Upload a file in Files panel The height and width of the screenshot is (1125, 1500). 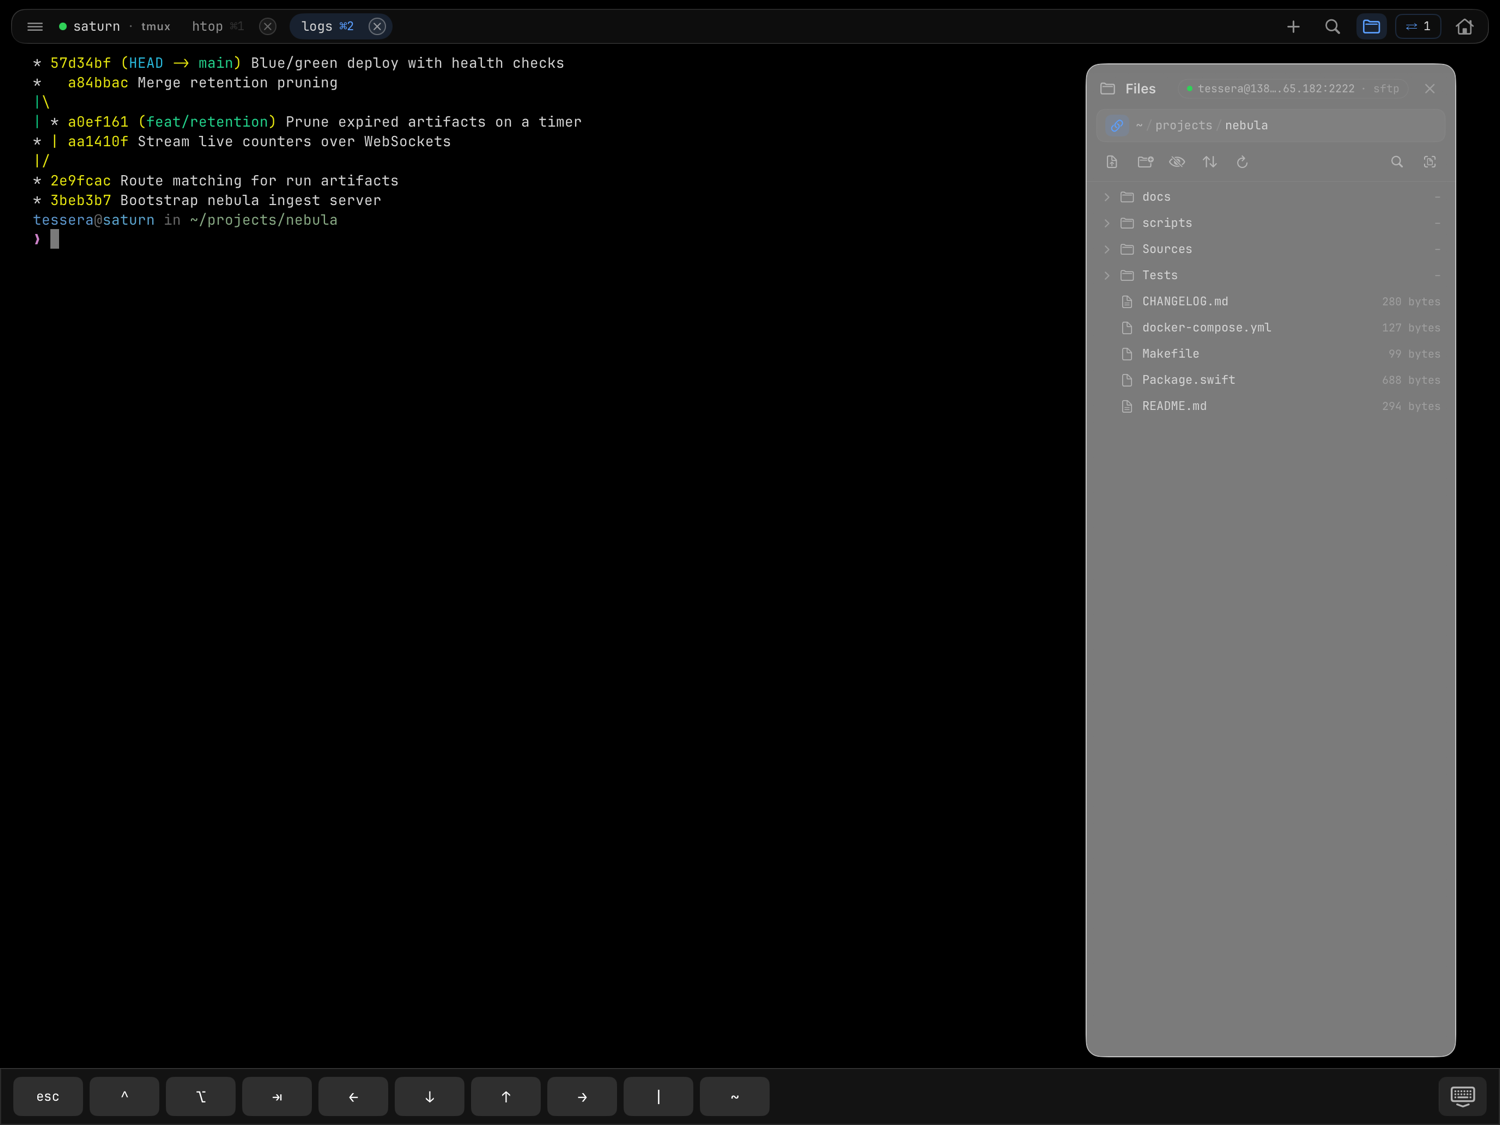pyautogui.click(x=1112, y=162)
